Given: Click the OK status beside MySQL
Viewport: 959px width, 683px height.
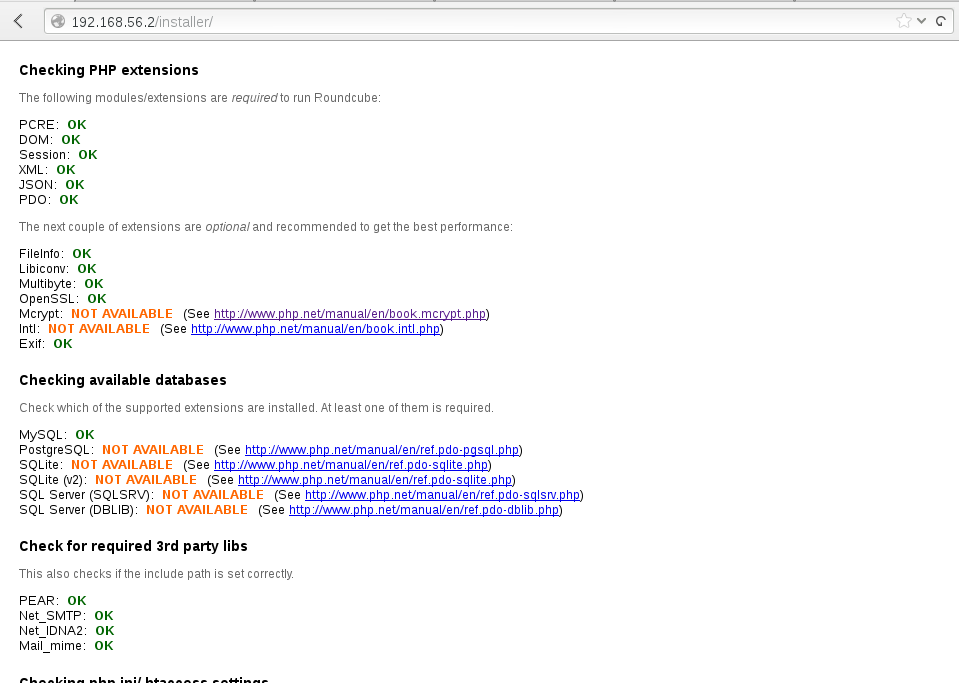Looking at the screenshot, I should pos(85,435).
